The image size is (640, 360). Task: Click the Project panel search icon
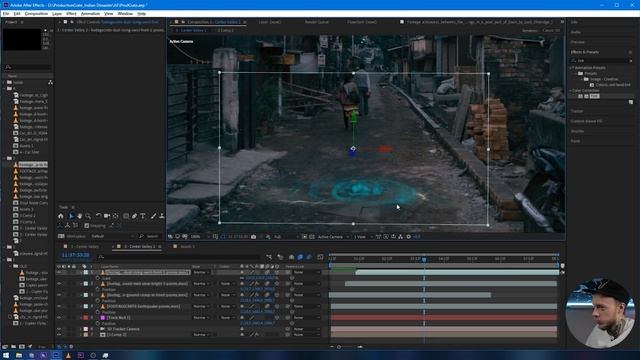coord(8,67)
